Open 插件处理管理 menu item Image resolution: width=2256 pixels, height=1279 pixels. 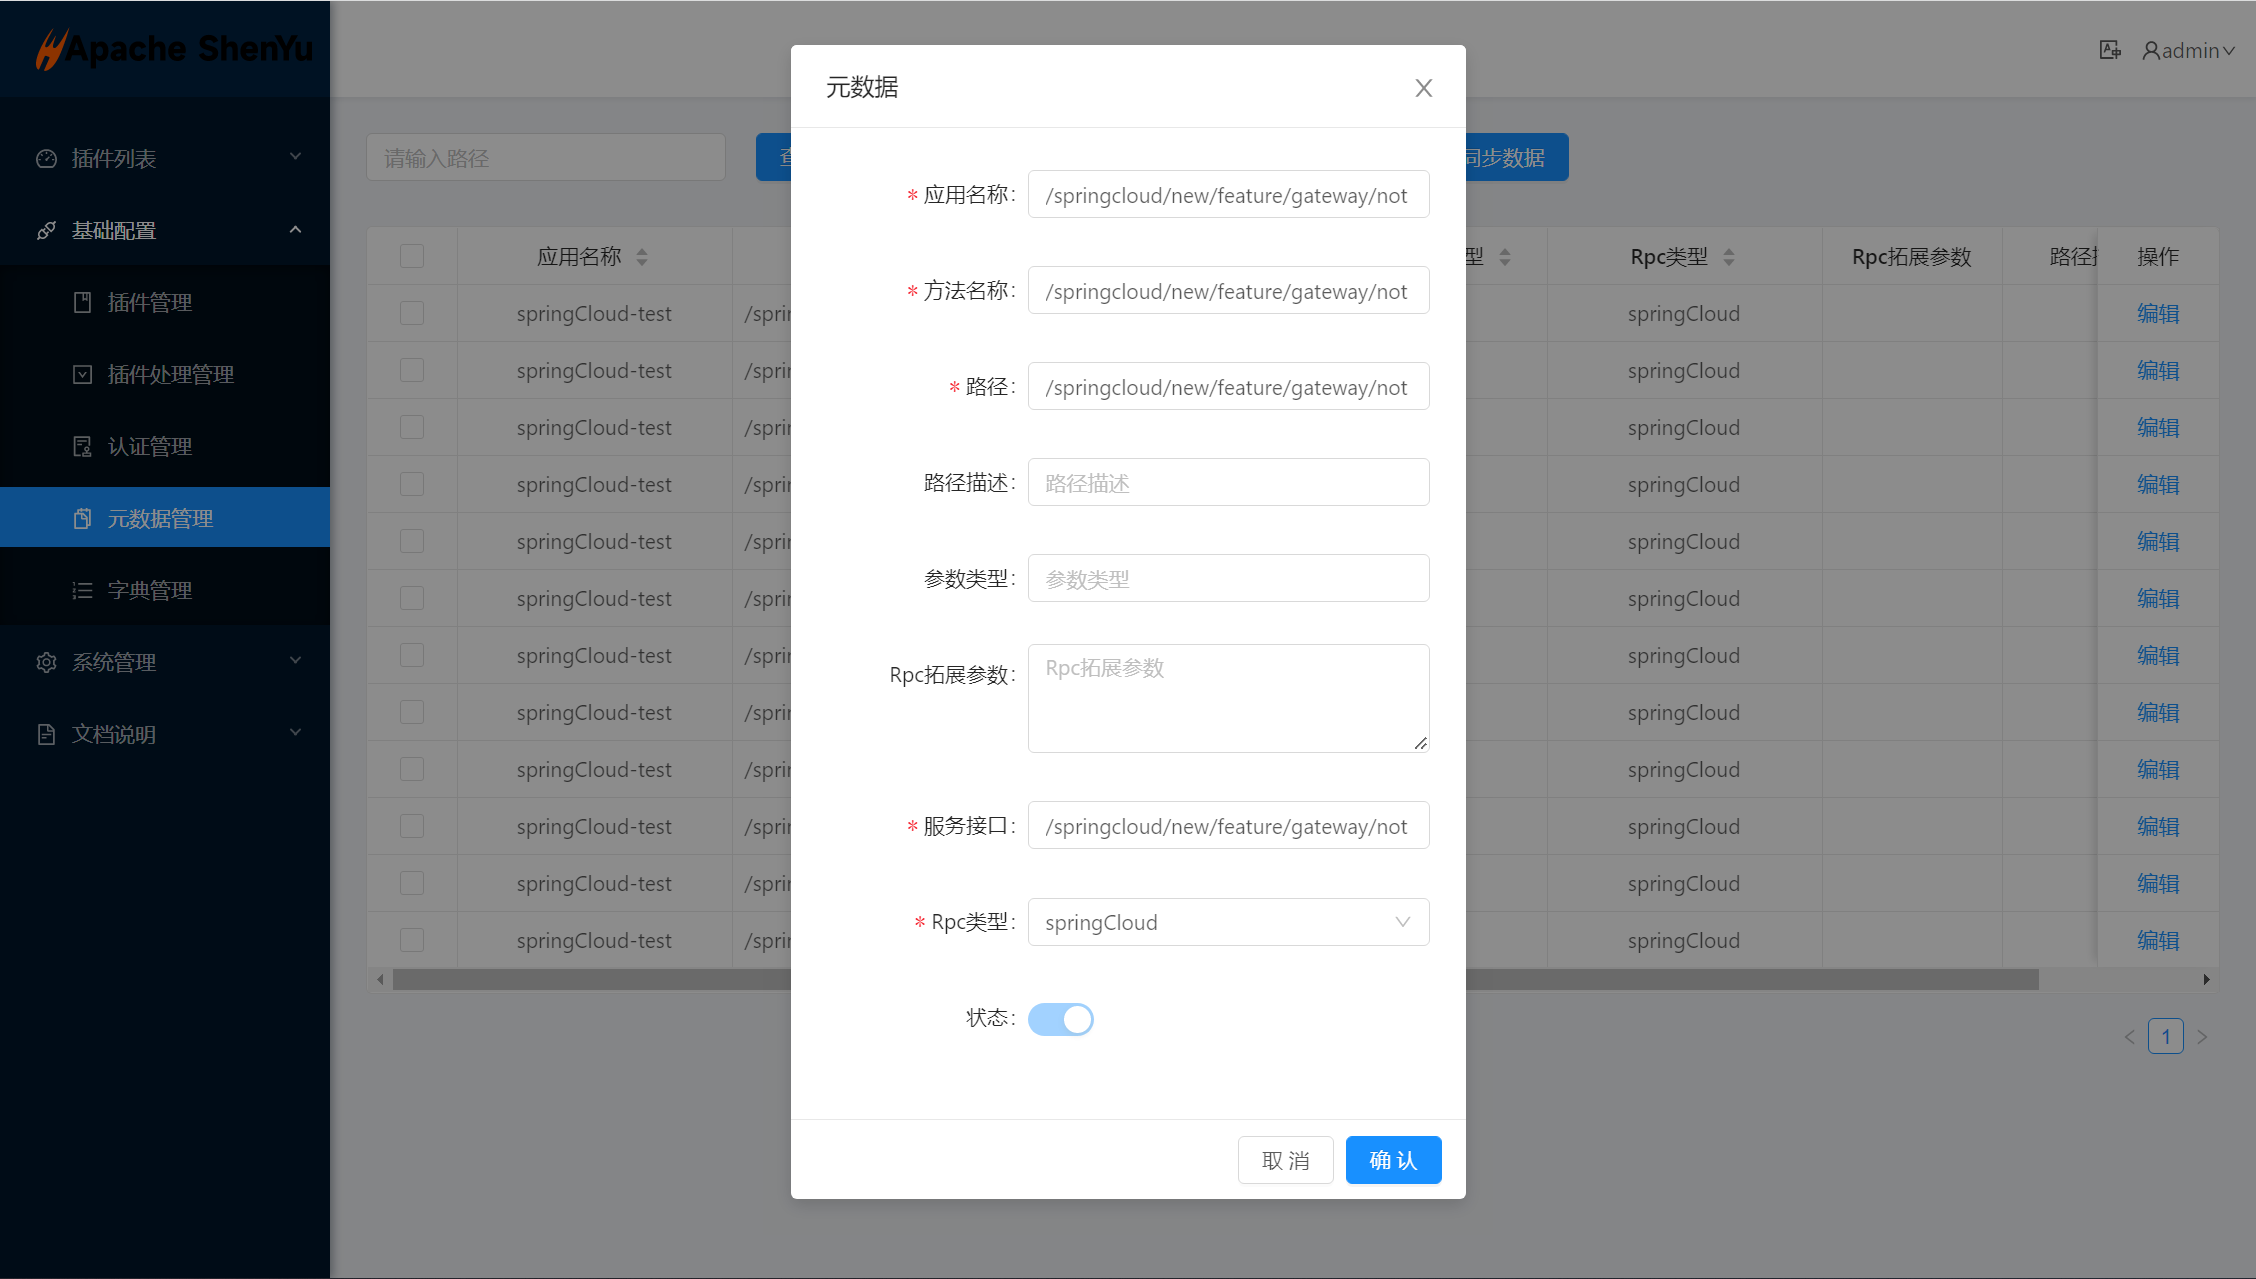coord(170,374)
